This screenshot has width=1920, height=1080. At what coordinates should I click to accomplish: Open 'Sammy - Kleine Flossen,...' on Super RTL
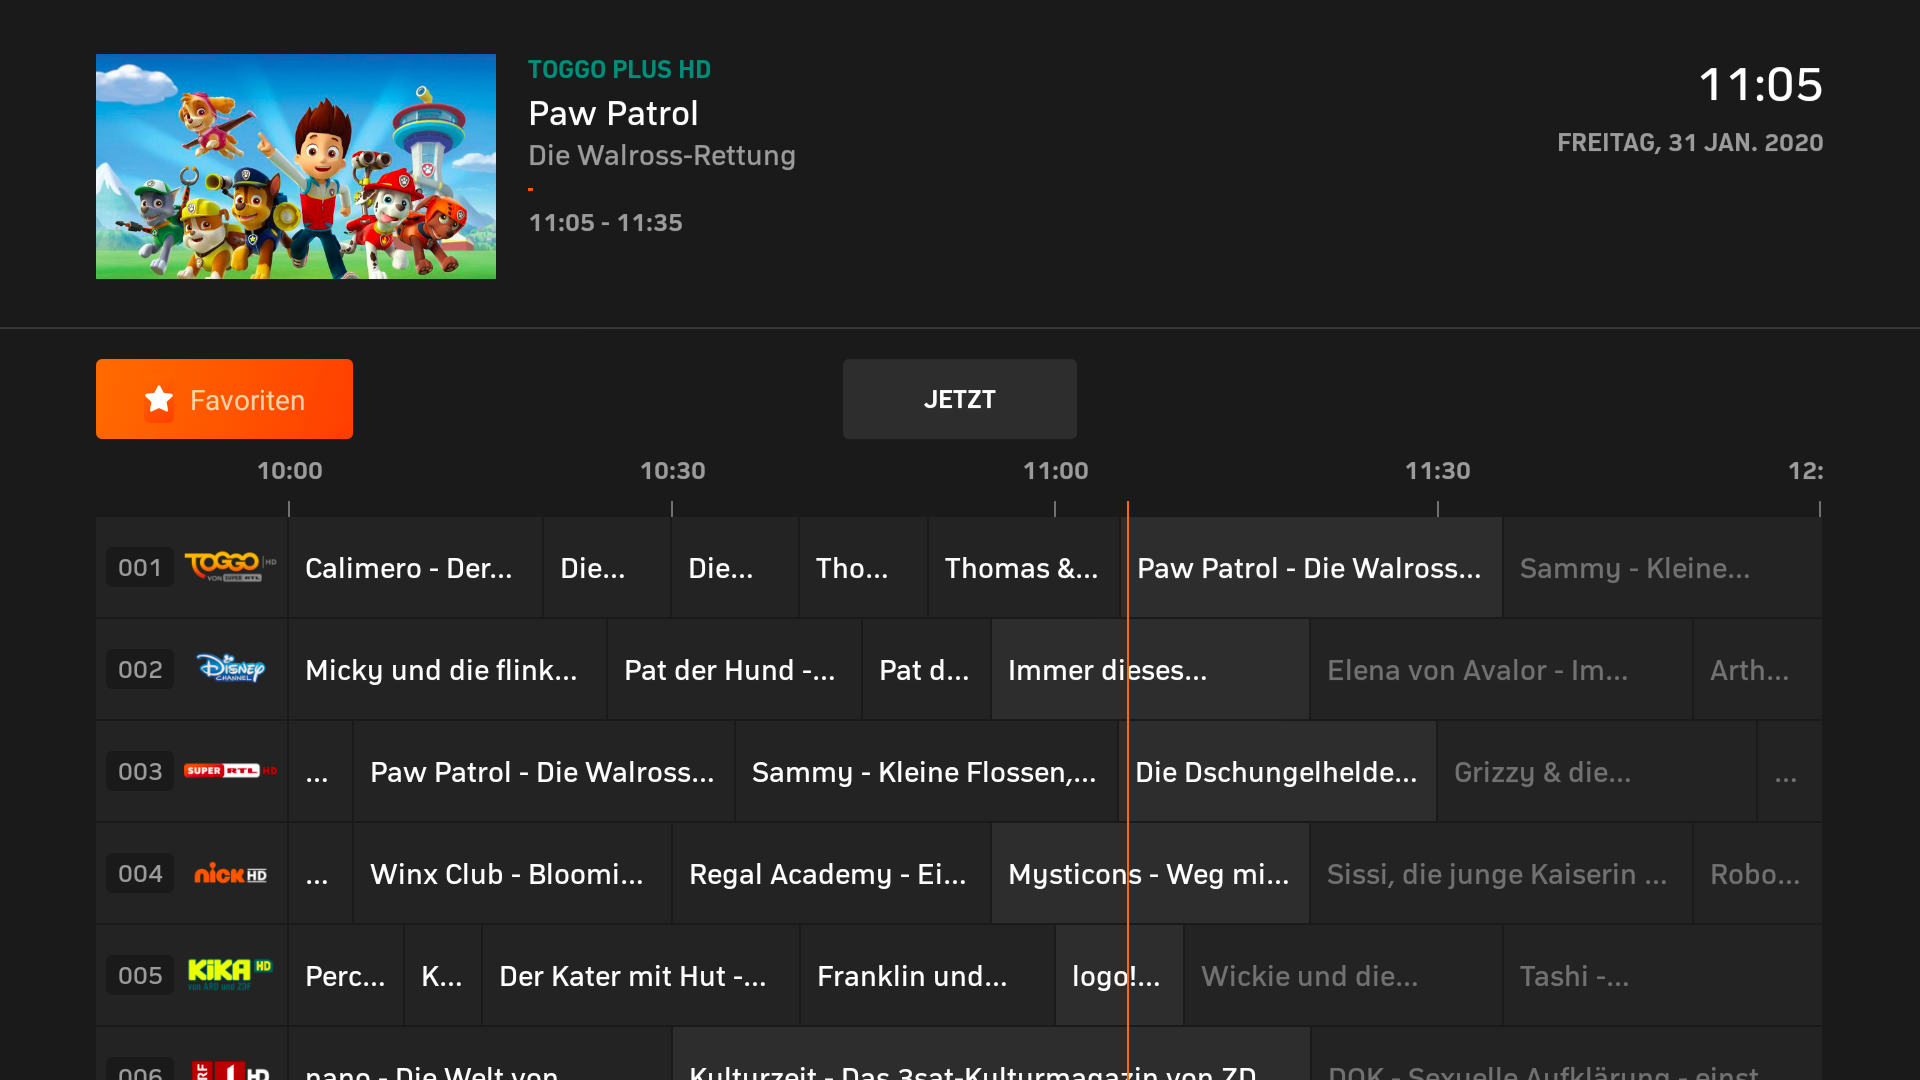(926, 772)
